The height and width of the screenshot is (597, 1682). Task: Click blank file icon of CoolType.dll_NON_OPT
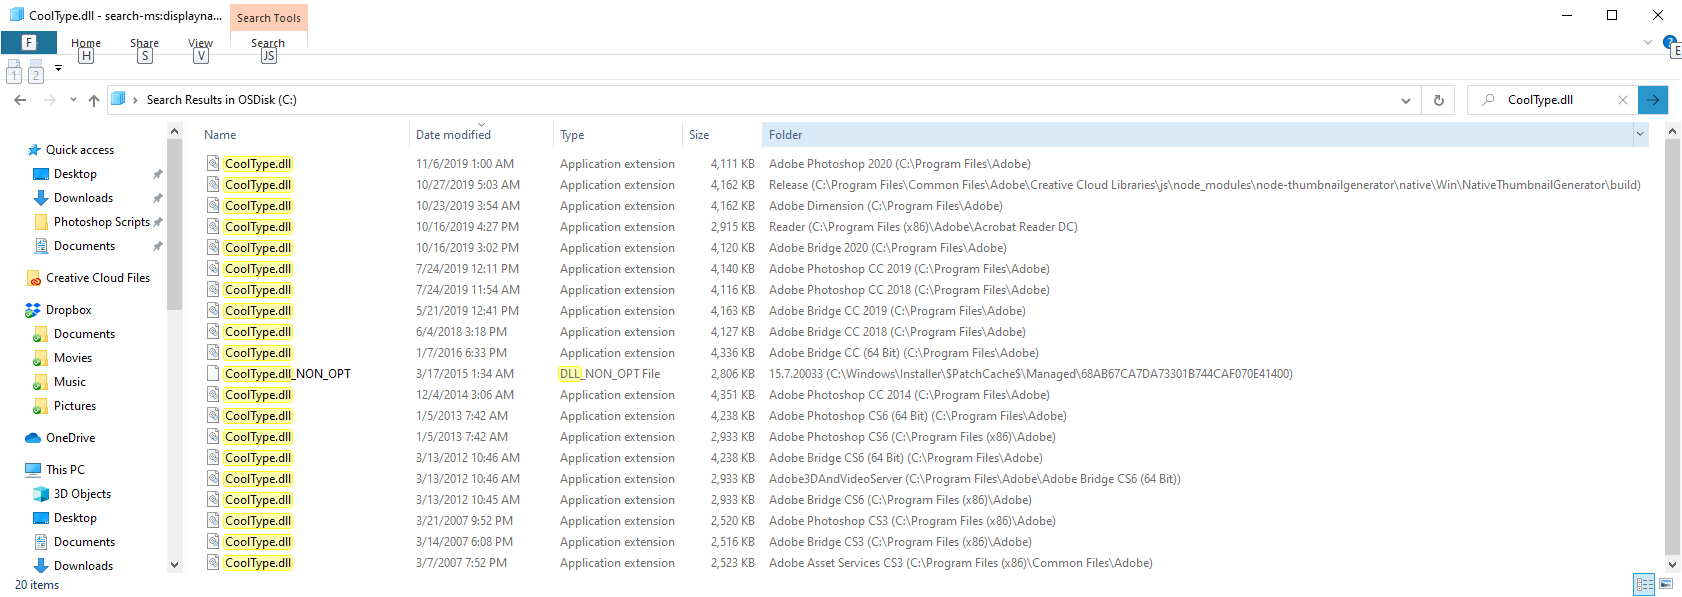pos(213,373)
